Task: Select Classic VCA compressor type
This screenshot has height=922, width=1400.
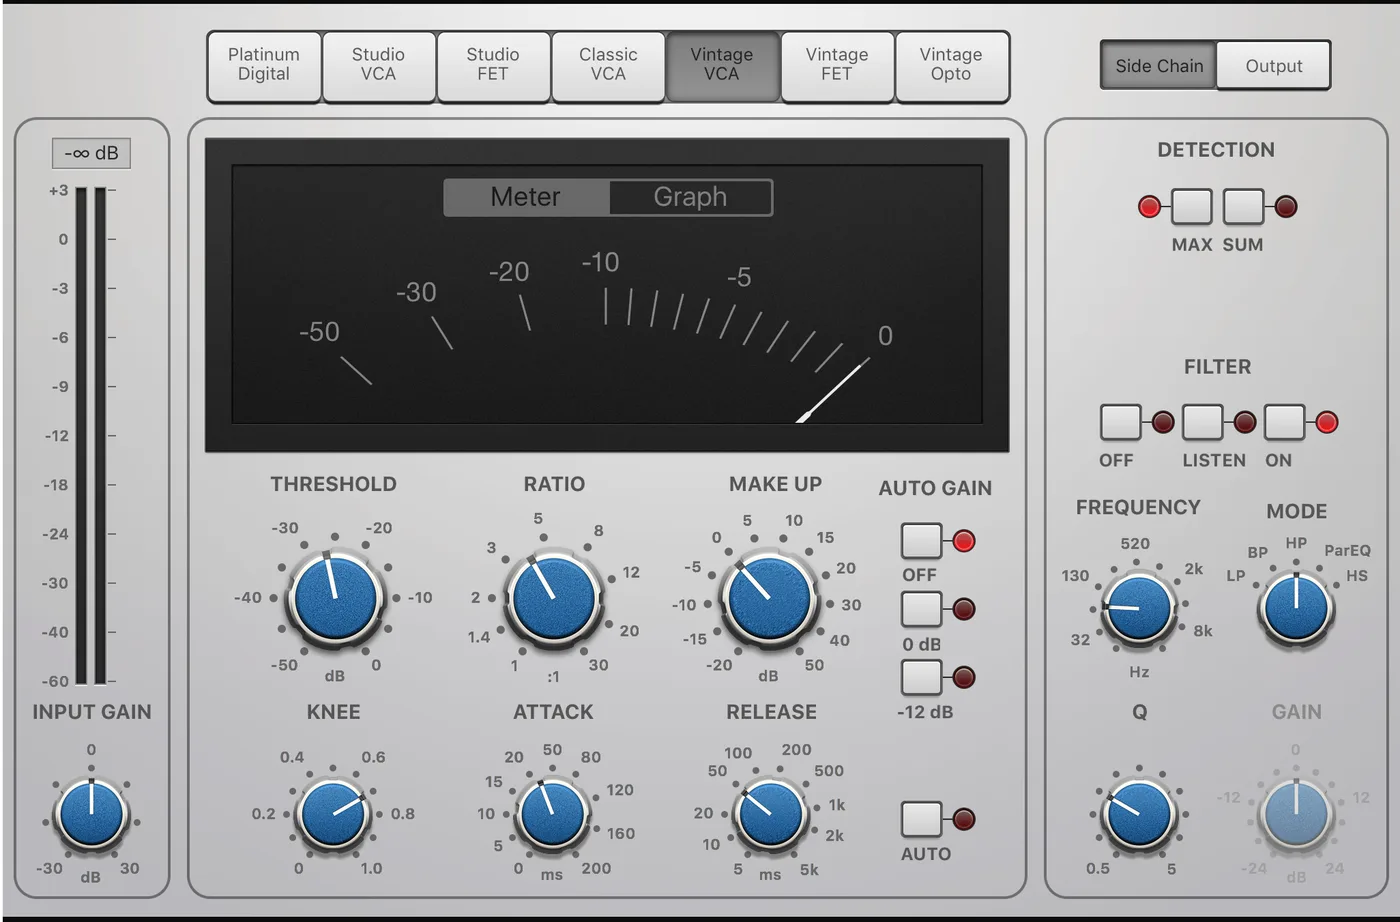Action: click(x=608, y=65)
